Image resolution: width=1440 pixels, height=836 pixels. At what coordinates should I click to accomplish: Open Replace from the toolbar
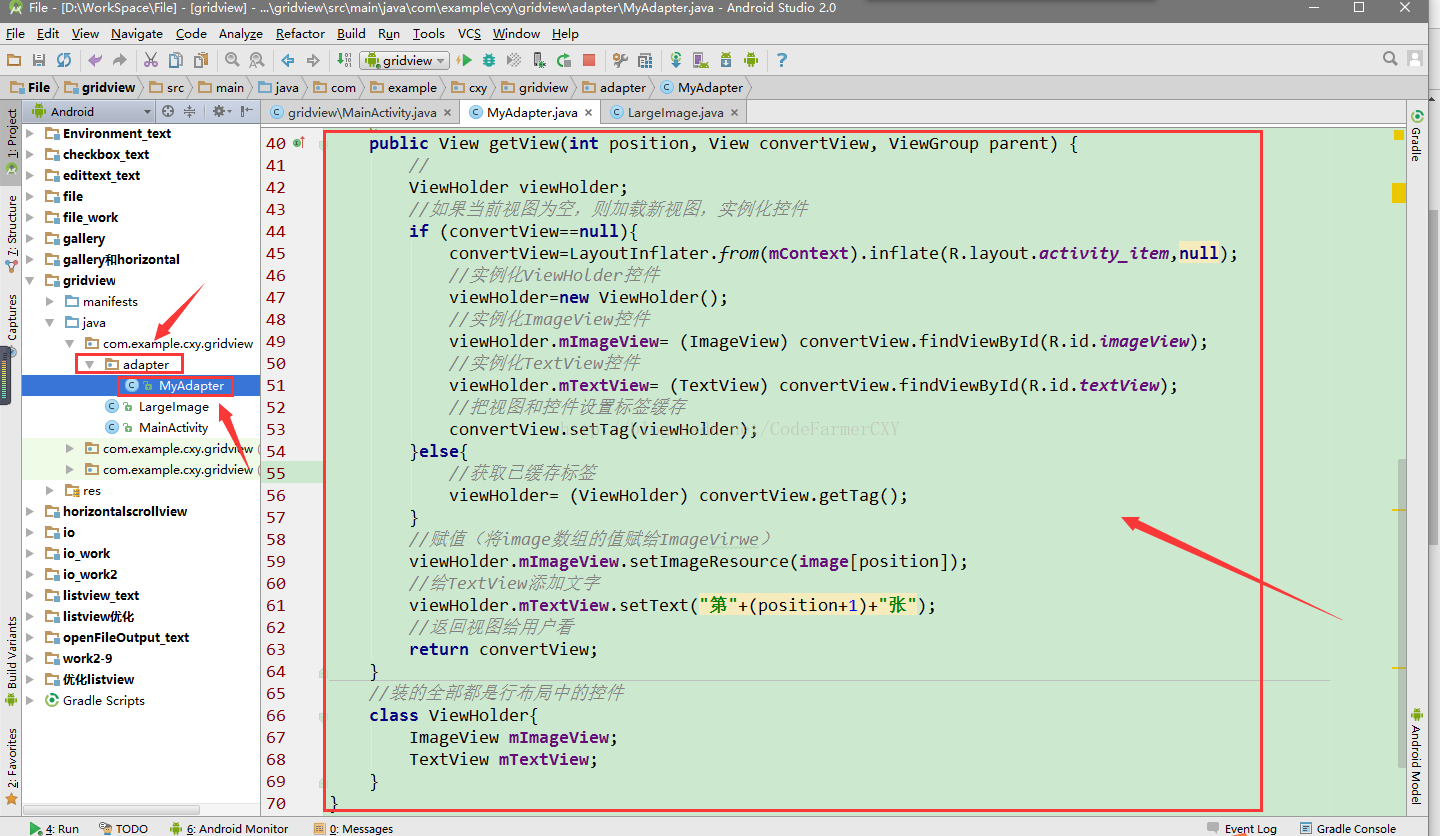tap(256, 60)
